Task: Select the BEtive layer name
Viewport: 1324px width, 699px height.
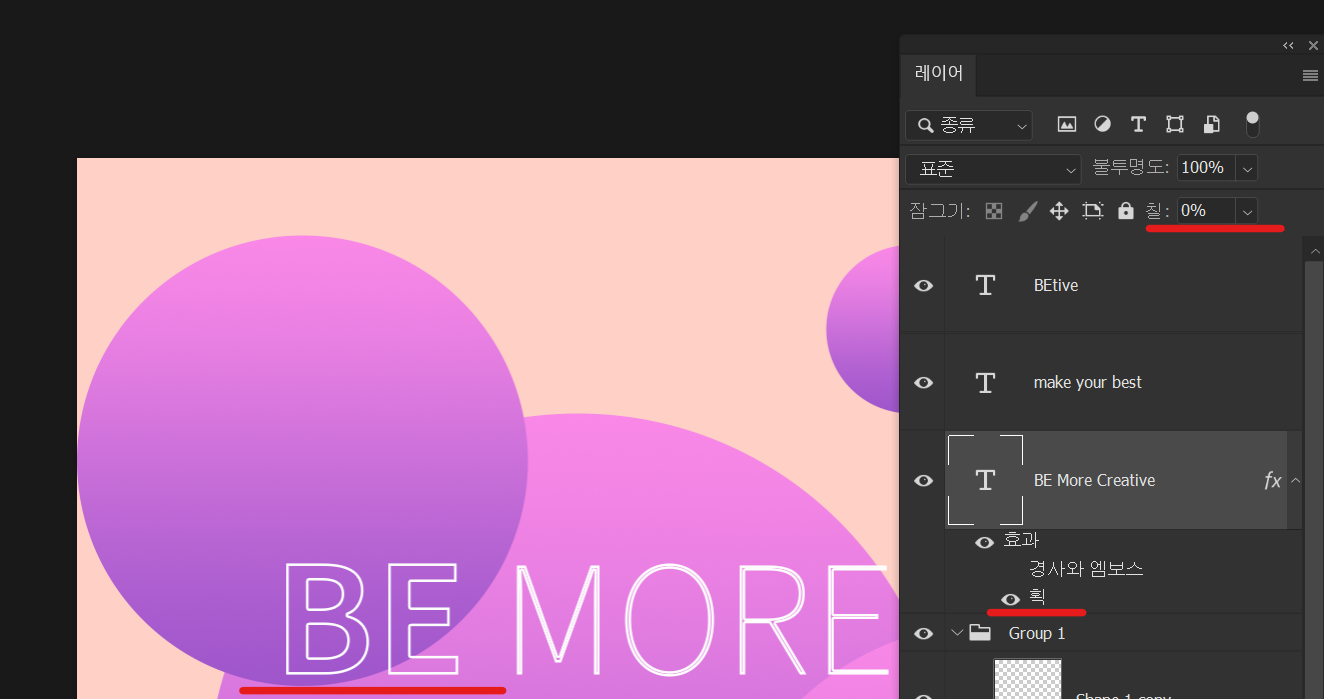Action: [x=1056, y=286]
